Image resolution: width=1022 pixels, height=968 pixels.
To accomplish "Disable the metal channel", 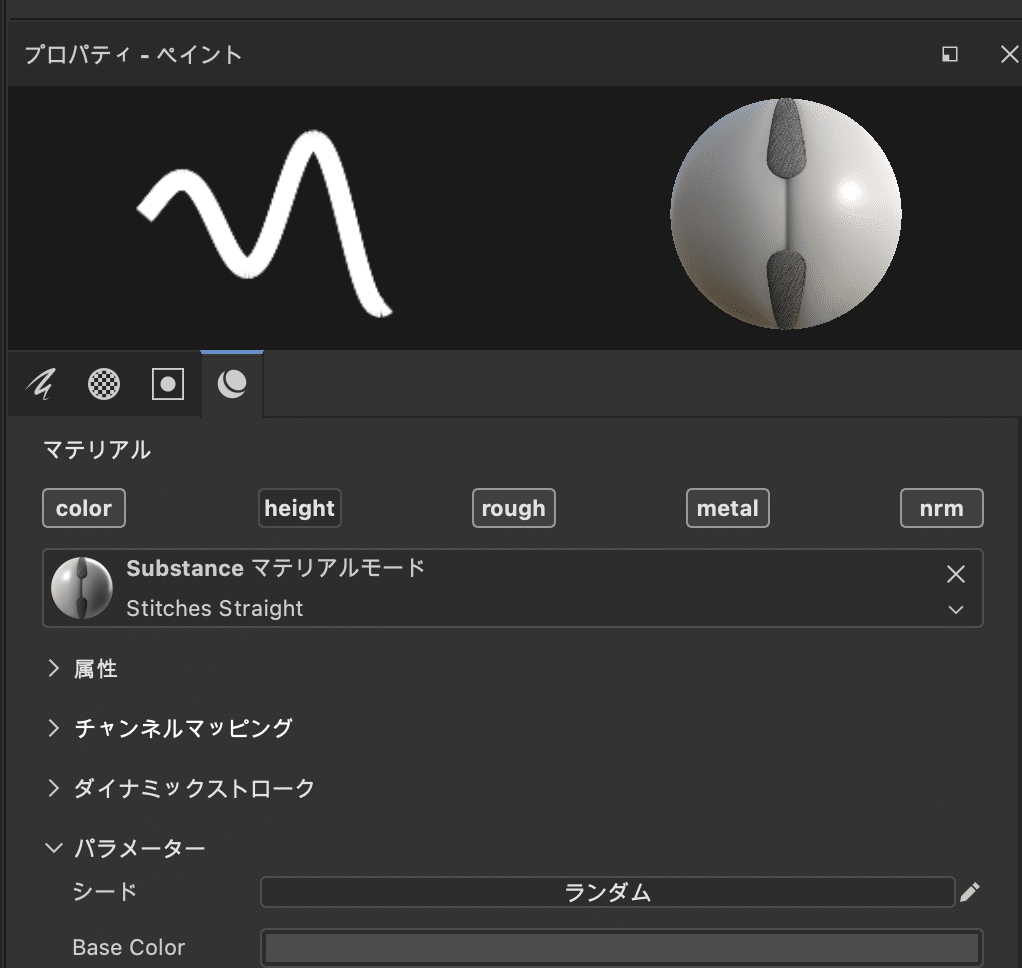I will (x=727, y=508).
